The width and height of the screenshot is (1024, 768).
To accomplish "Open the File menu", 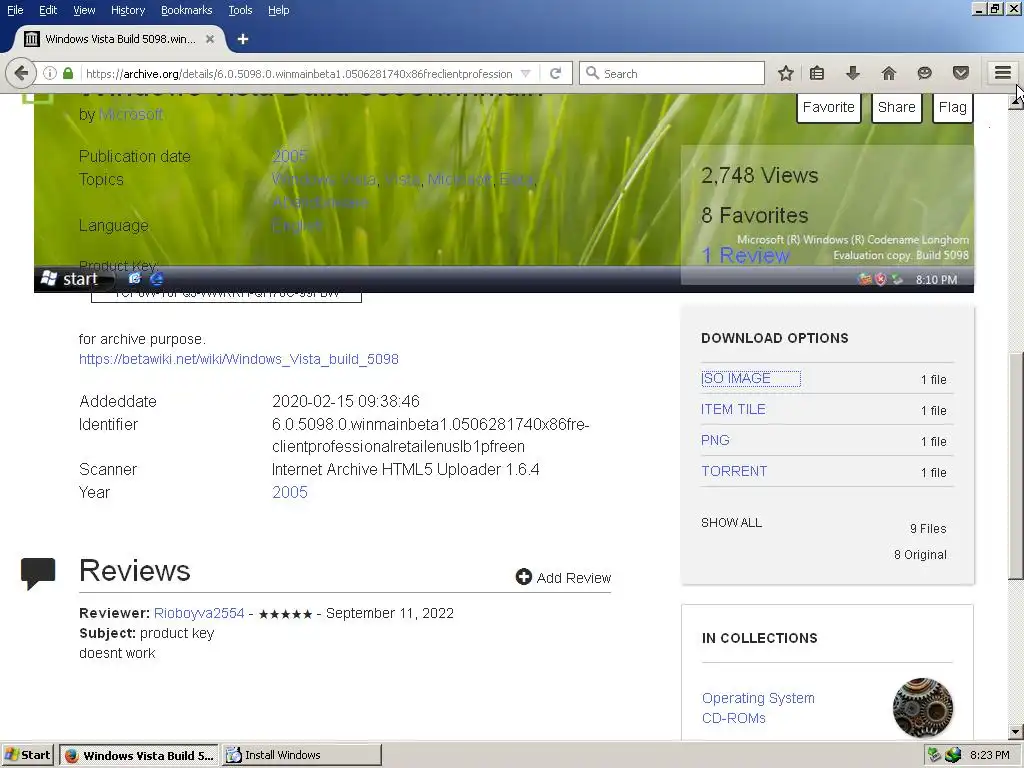I will tap(15, 10).
